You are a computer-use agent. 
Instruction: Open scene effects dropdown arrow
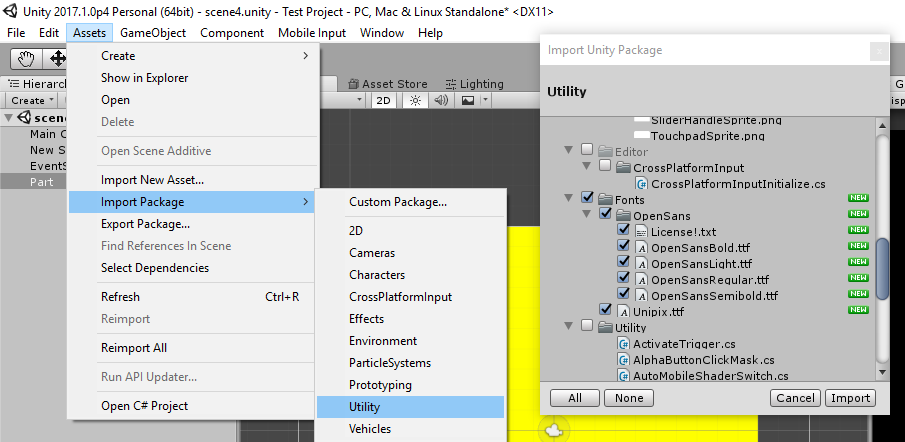485,100
